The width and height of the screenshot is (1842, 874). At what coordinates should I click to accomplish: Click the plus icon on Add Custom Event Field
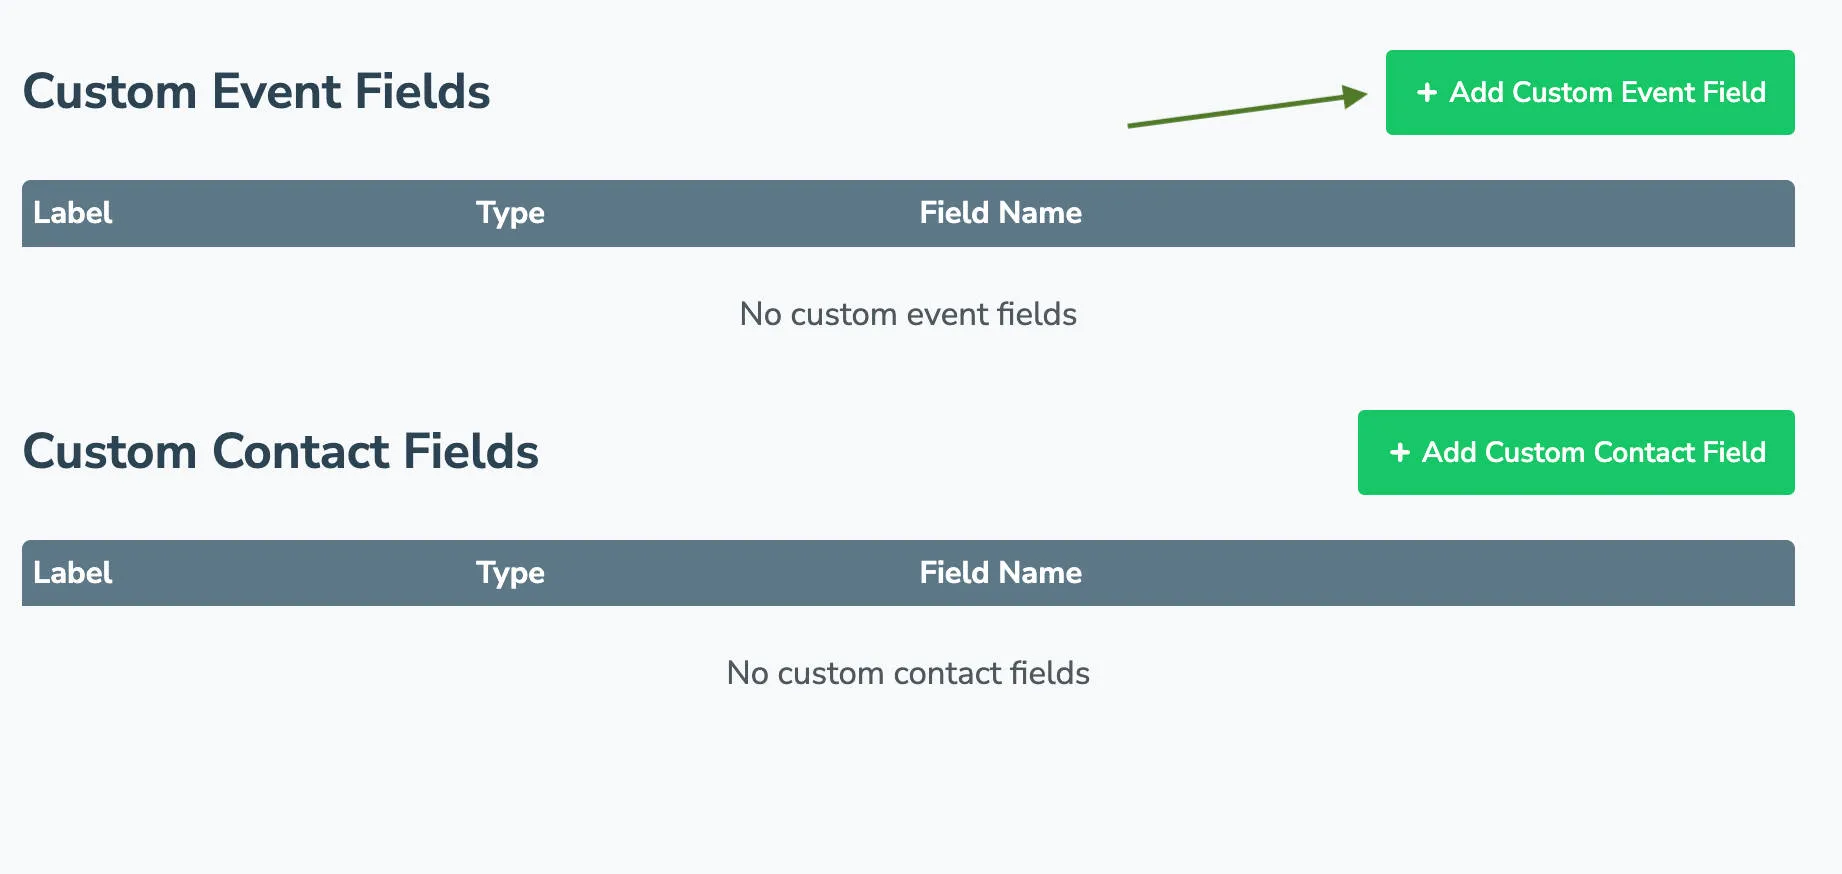pyautogui.click(x=1427, y=92)
